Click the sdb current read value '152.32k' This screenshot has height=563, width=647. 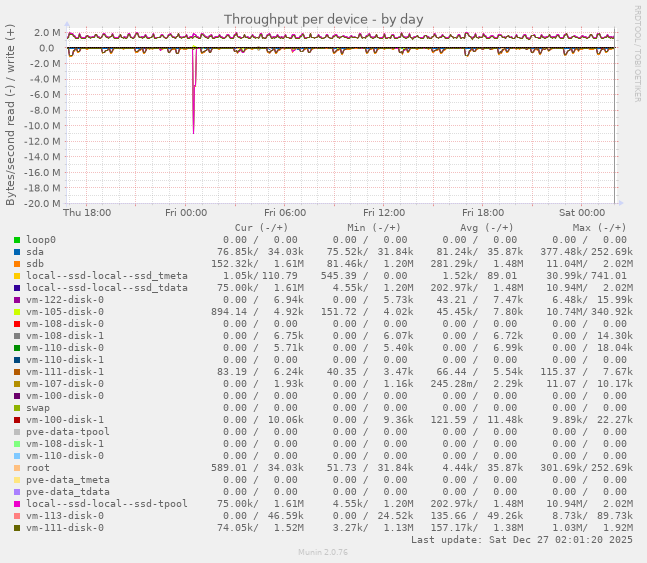coord(232,264)
